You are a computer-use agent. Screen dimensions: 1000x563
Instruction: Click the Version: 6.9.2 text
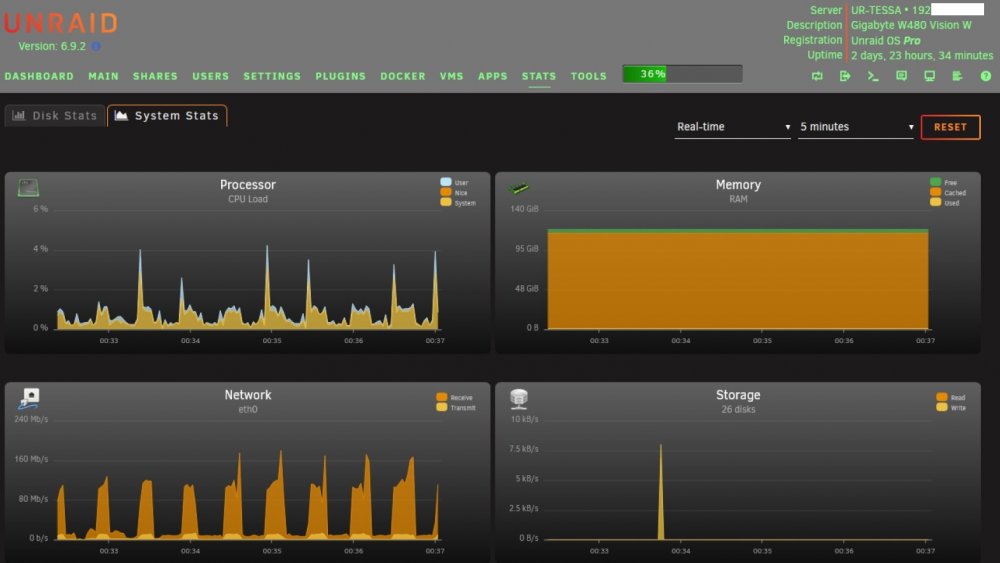[52, 46]
